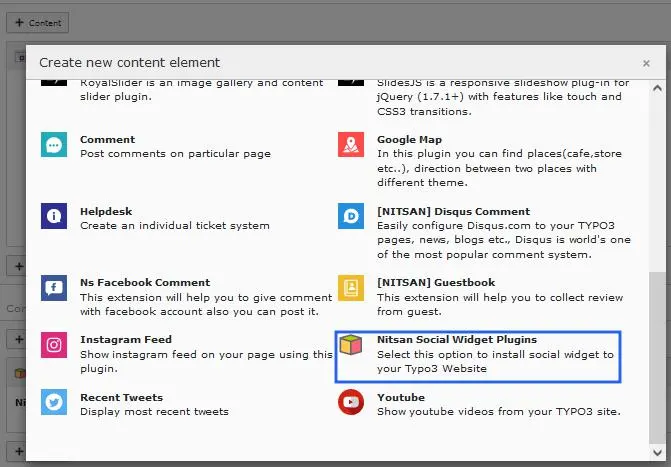The image size is (671, 467).
Task: Click 'Post comments on particular page' description
Action: pyautogui.click(x=175, y=154)
